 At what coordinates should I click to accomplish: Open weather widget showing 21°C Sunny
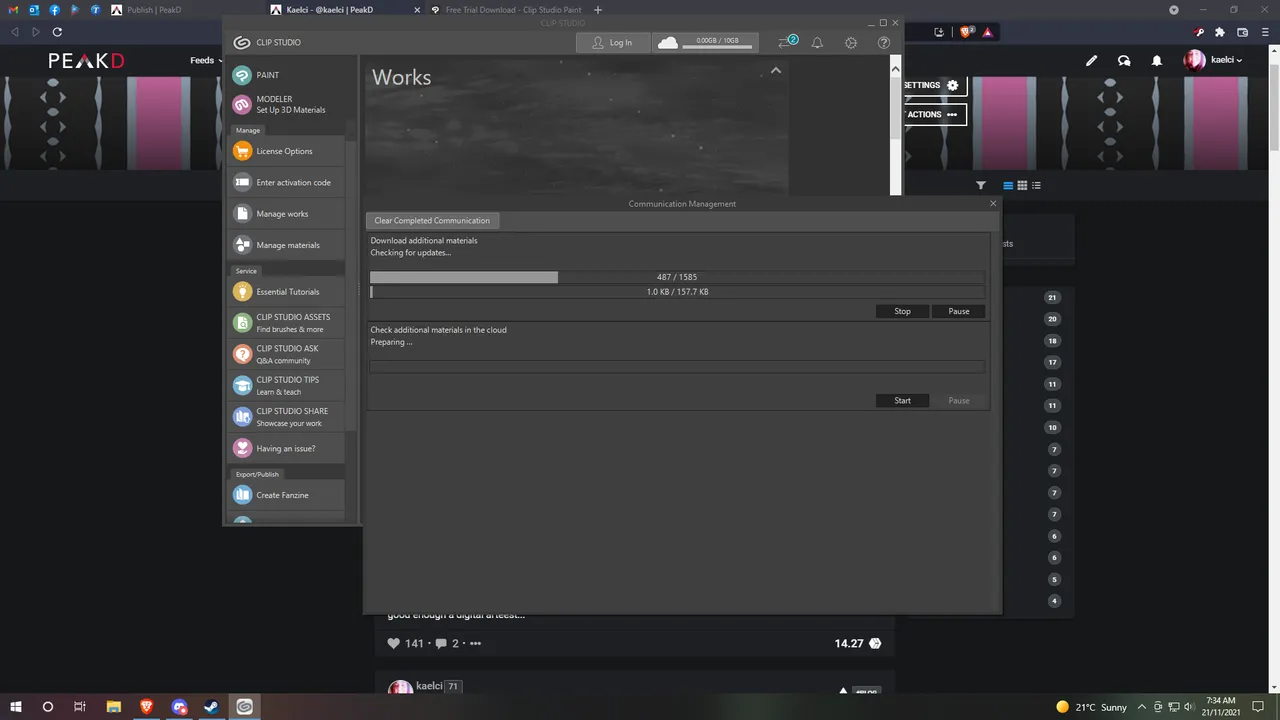pyautogui.click(x=1091, y=707)
